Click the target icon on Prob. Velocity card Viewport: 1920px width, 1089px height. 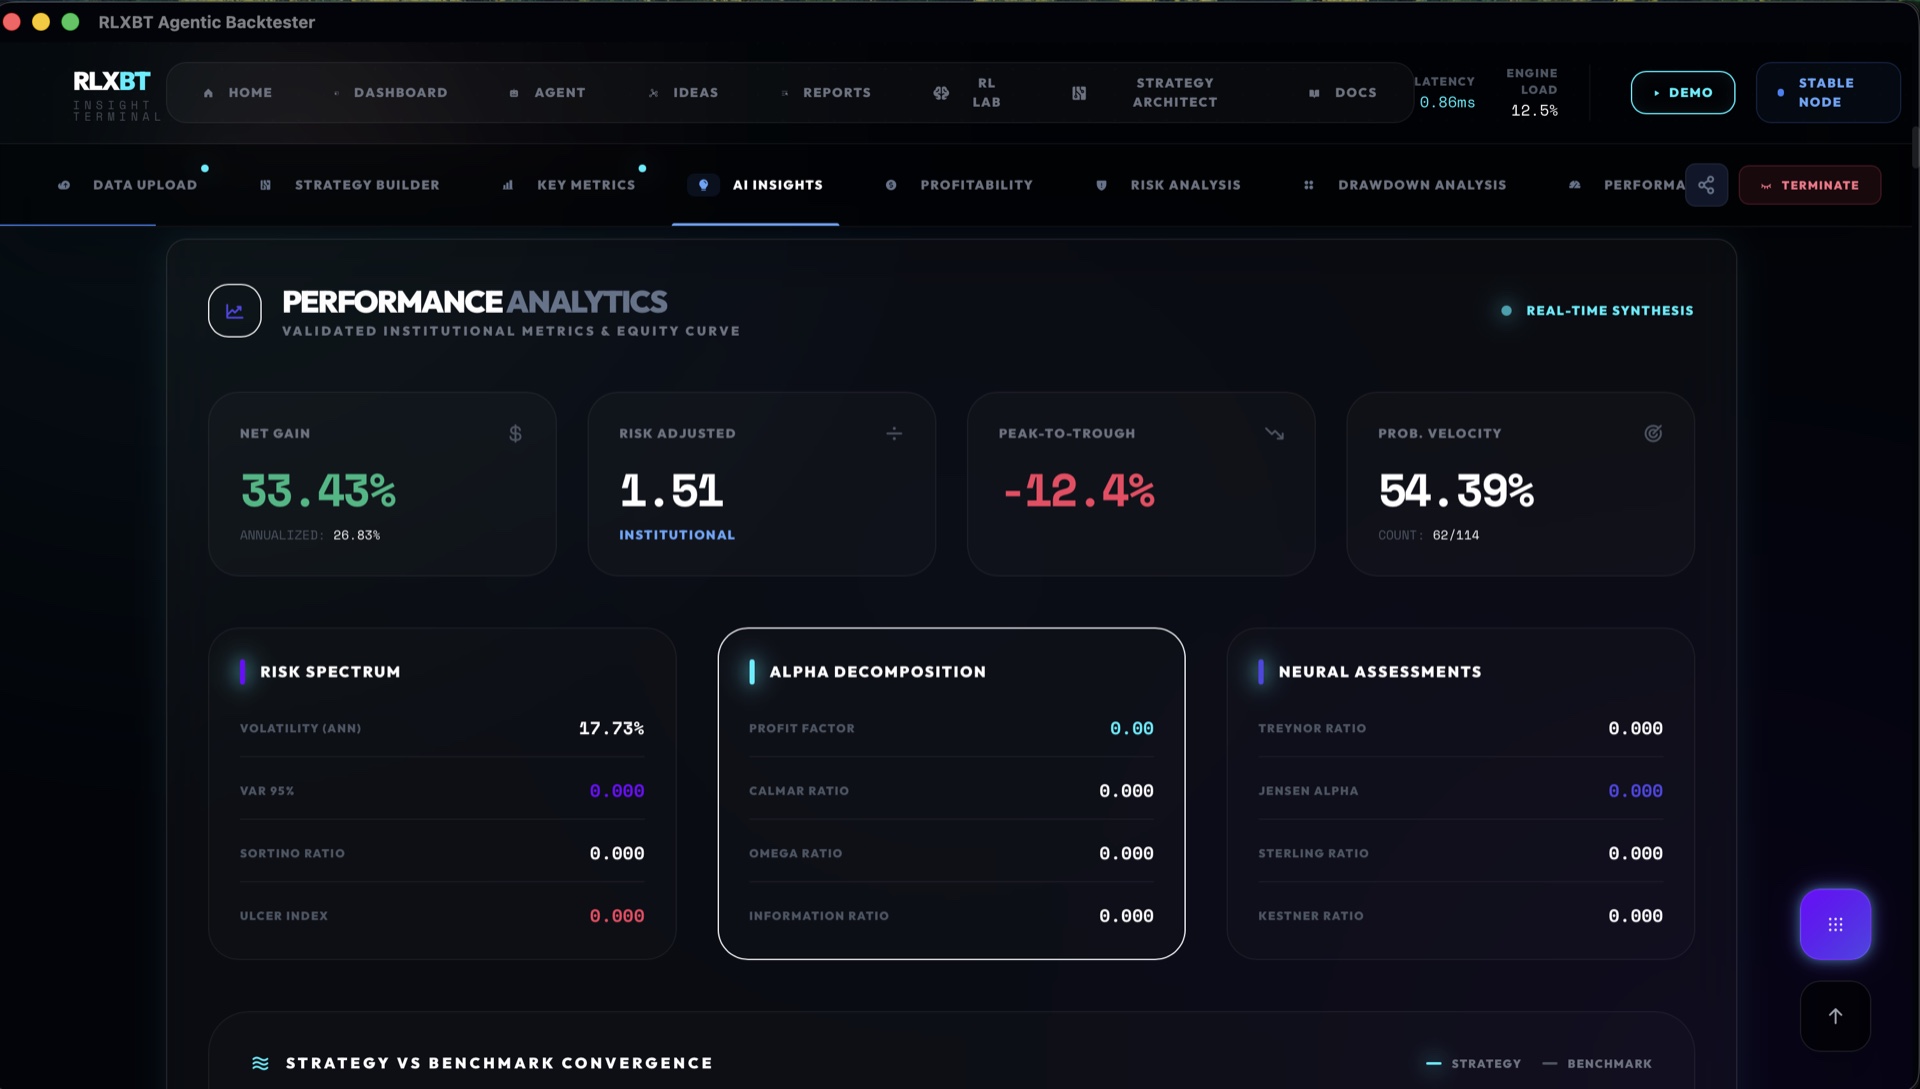tap(1653, 434)
